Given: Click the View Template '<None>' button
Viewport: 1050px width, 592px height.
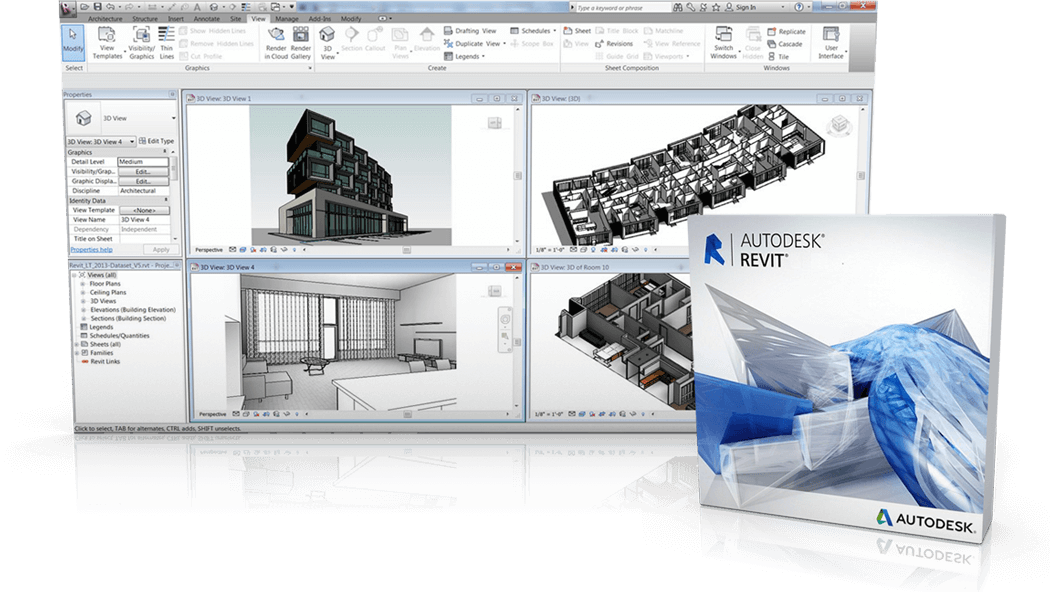Looking at the screenshot, I should pyautogui.click(x=144, y=210).
